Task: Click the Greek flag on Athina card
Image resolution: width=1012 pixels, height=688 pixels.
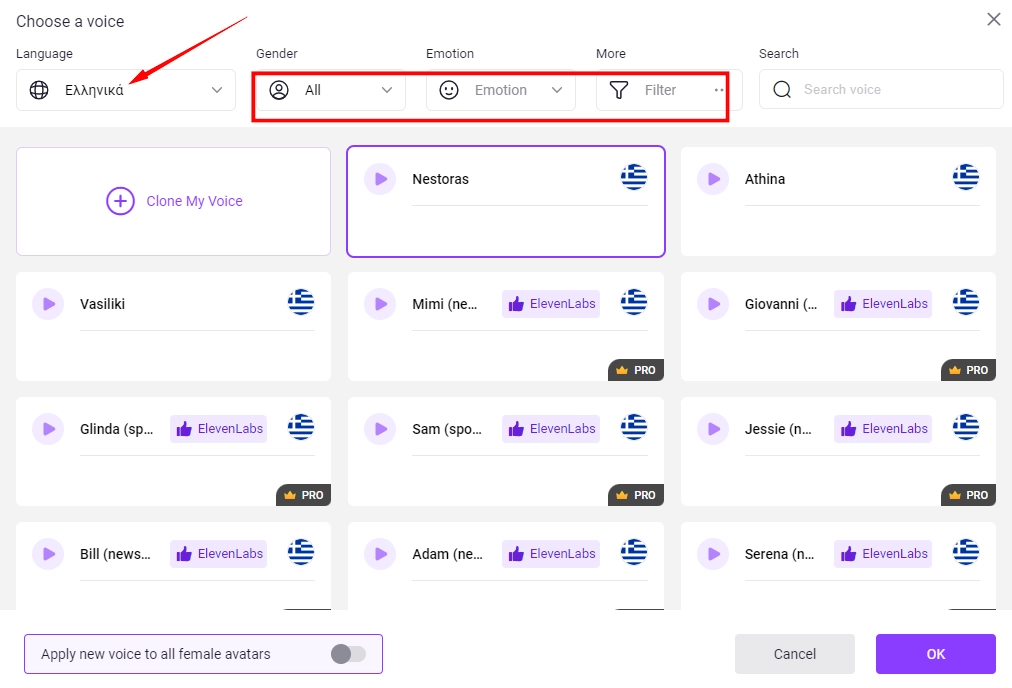Action: [965, 178]
